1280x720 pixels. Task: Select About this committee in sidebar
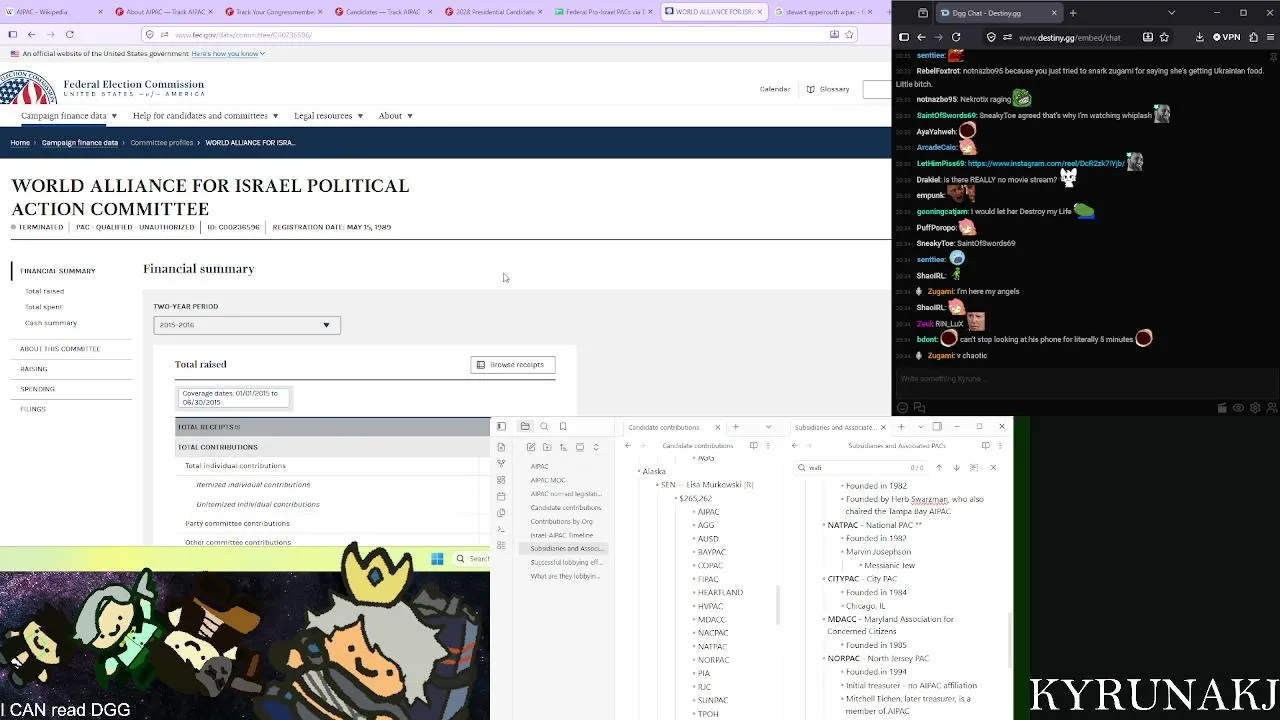click(60, 349)
